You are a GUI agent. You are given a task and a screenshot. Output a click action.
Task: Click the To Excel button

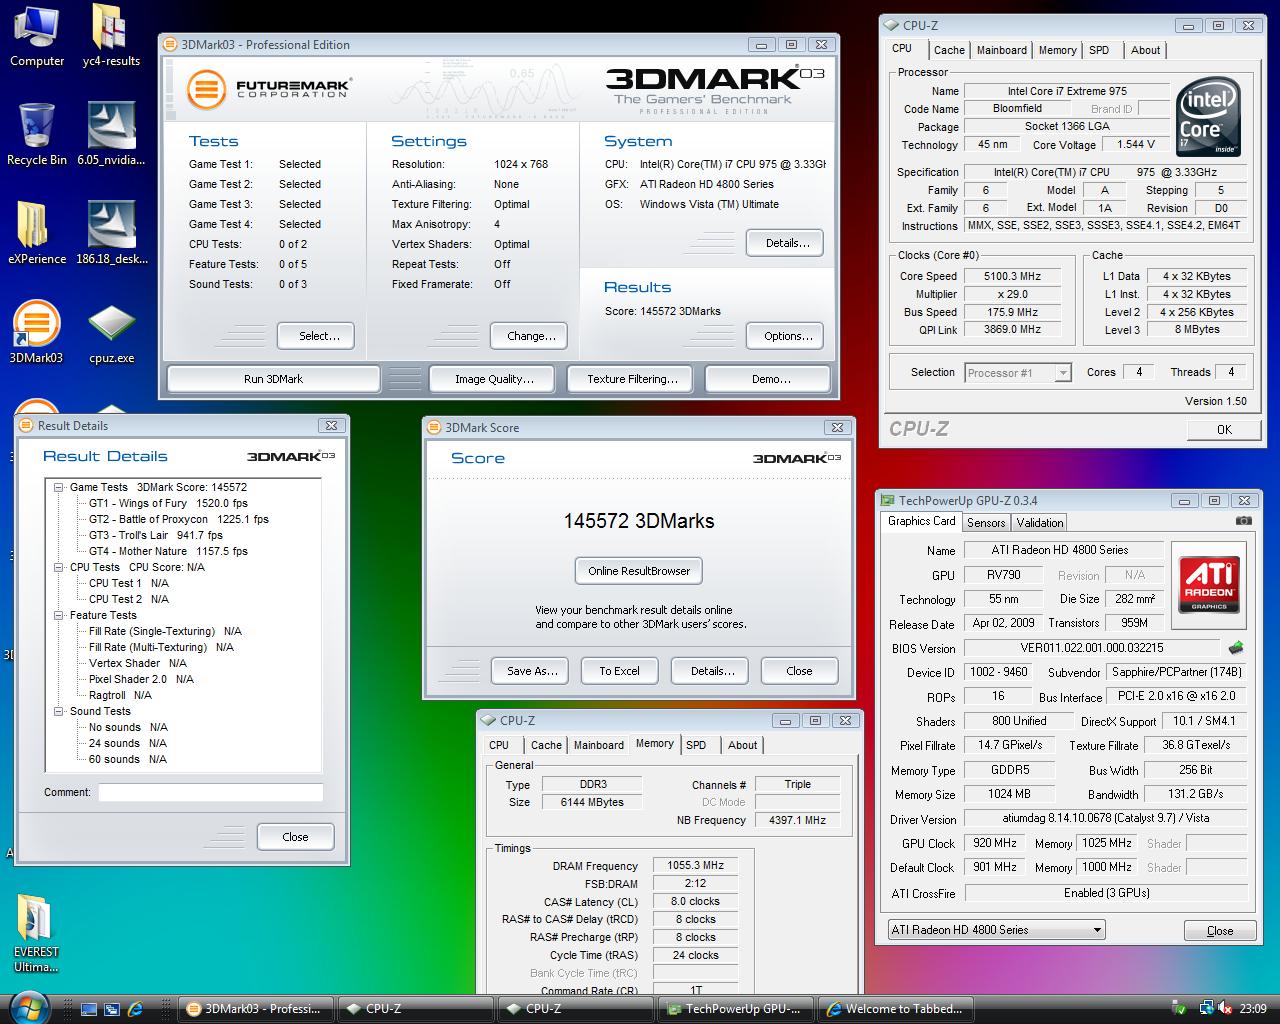point(619,671)
